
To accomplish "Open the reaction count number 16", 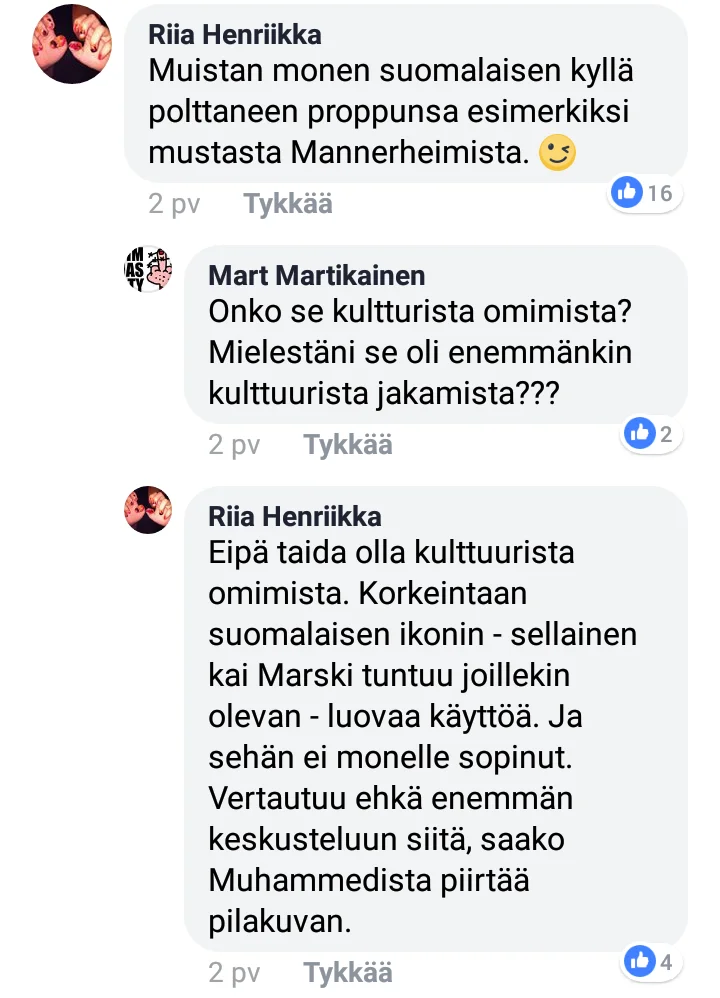I will [x=660, y=193].
